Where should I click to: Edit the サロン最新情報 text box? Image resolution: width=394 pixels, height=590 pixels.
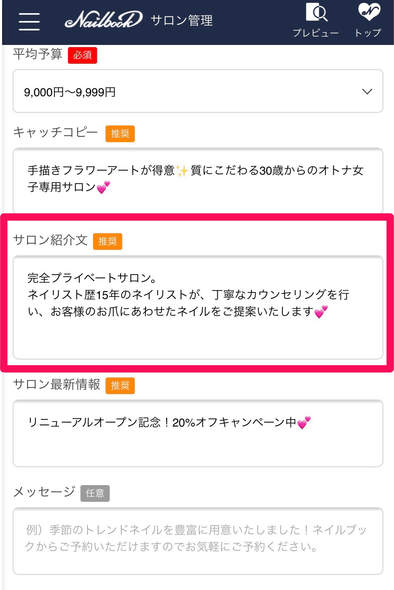(x=198, y=433)
